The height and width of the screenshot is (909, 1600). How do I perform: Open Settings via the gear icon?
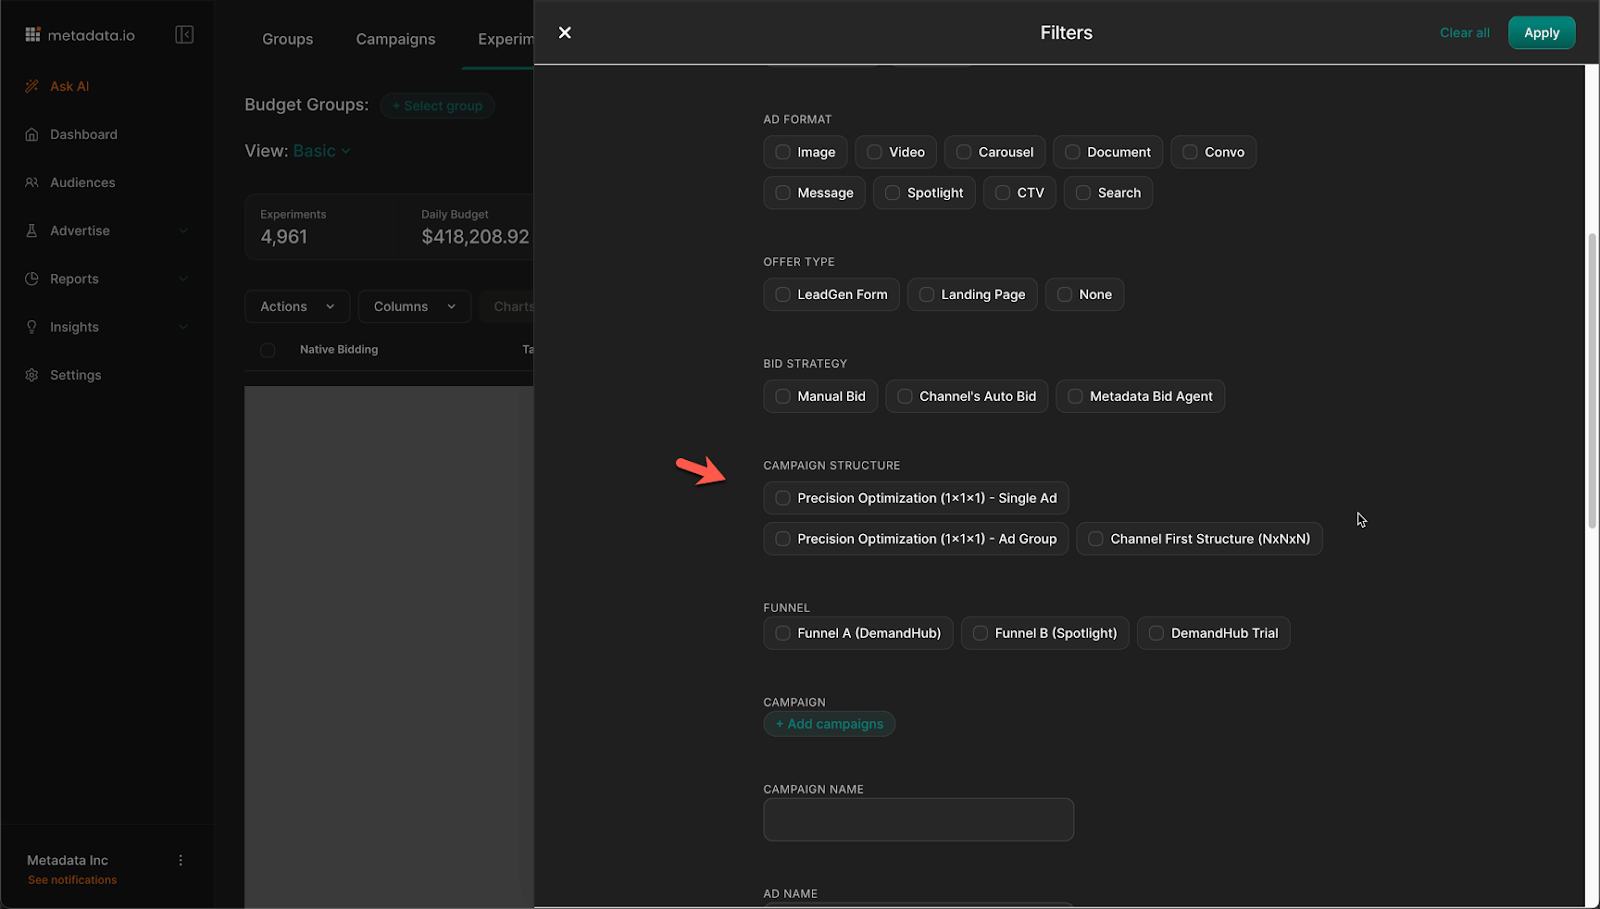pos(31,374)
